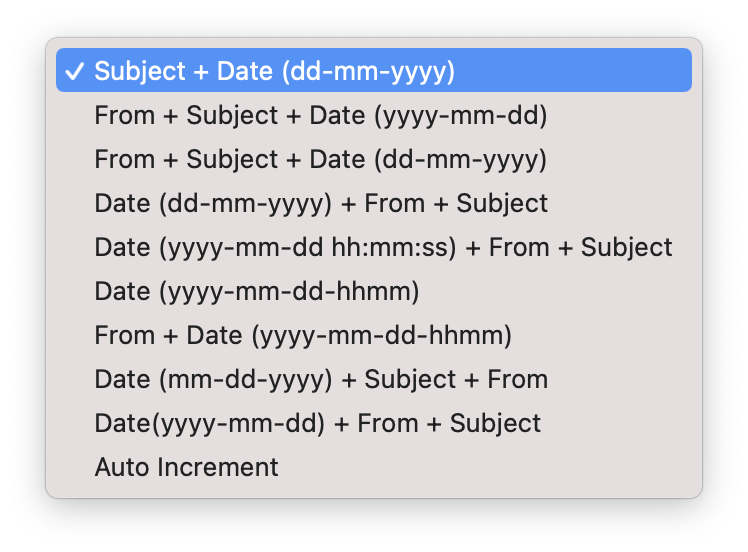Viewport: 748px width, 552px height.
Task: Choose the Auto Increment option
Action: coord(186,467)
